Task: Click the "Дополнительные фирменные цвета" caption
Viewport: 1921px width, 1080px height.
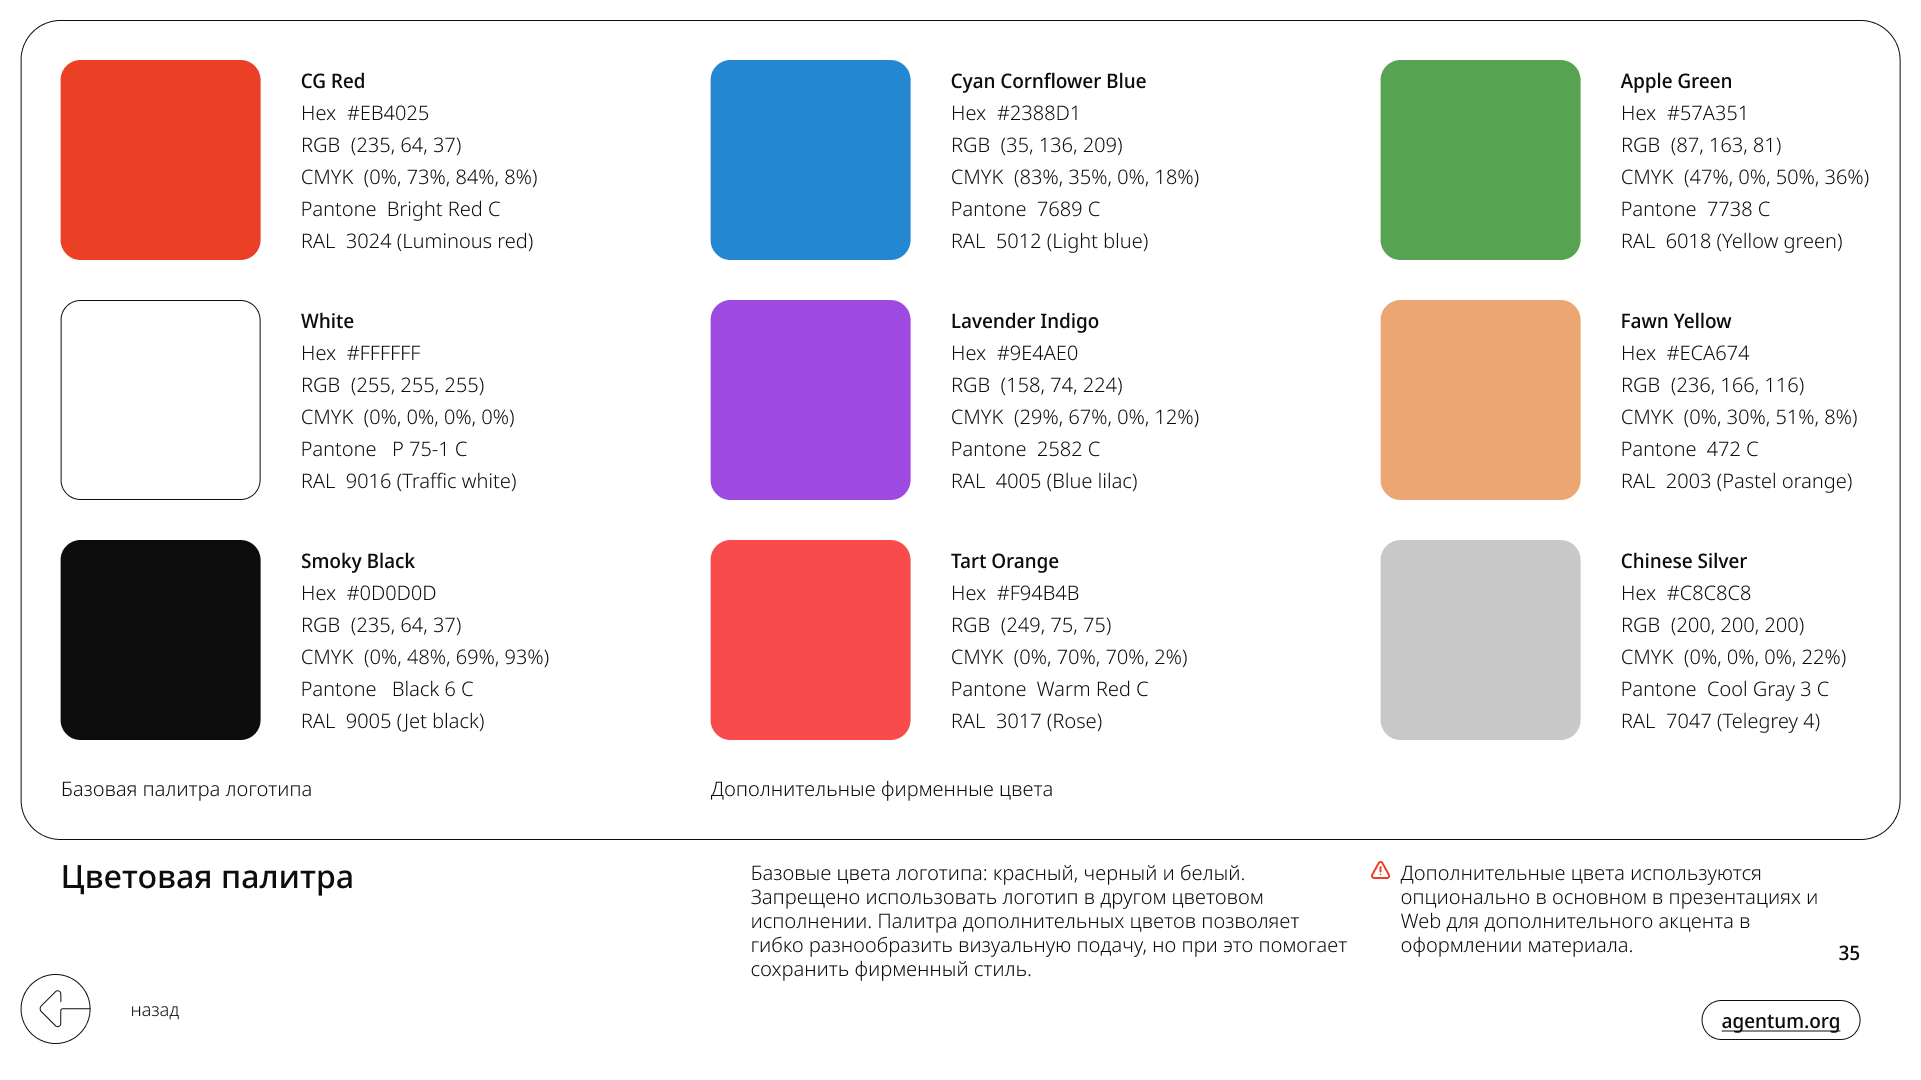Action: 881,789
